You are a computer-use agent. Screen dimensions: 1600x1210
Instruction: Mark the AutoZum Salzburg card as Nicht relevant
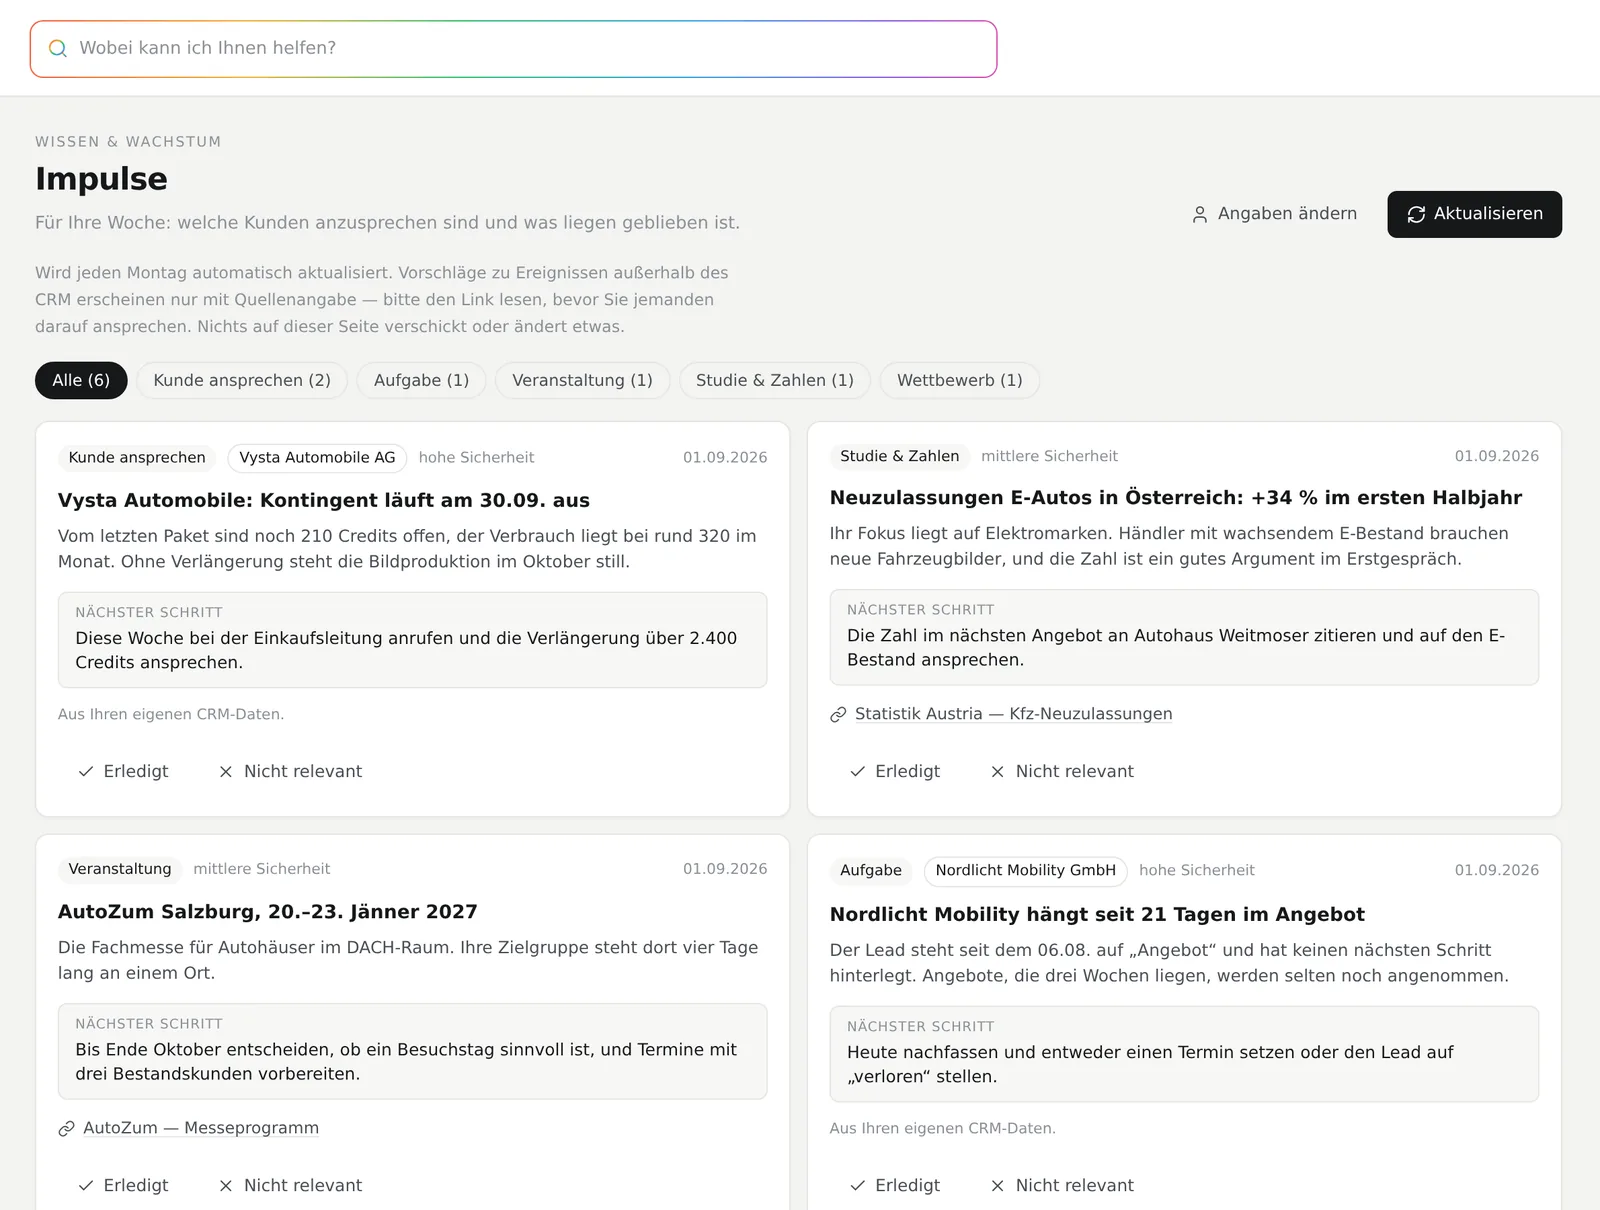pos(290,1185)
